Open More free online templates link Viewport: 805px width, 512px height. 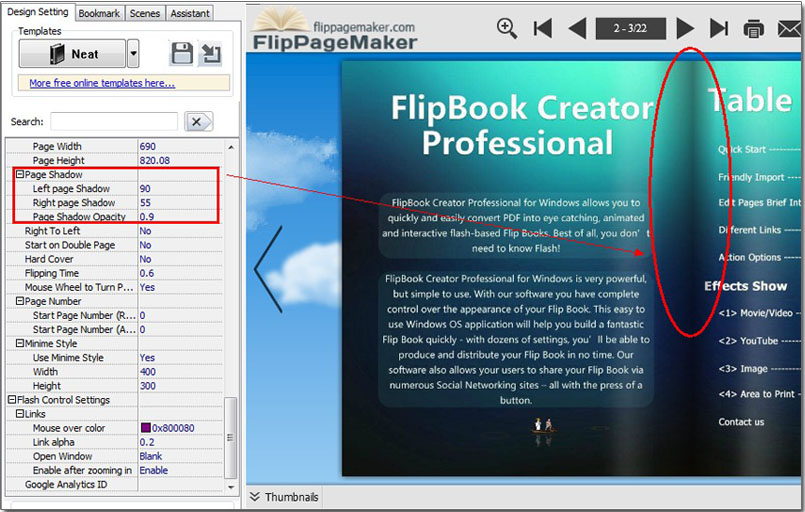(102, 83)
